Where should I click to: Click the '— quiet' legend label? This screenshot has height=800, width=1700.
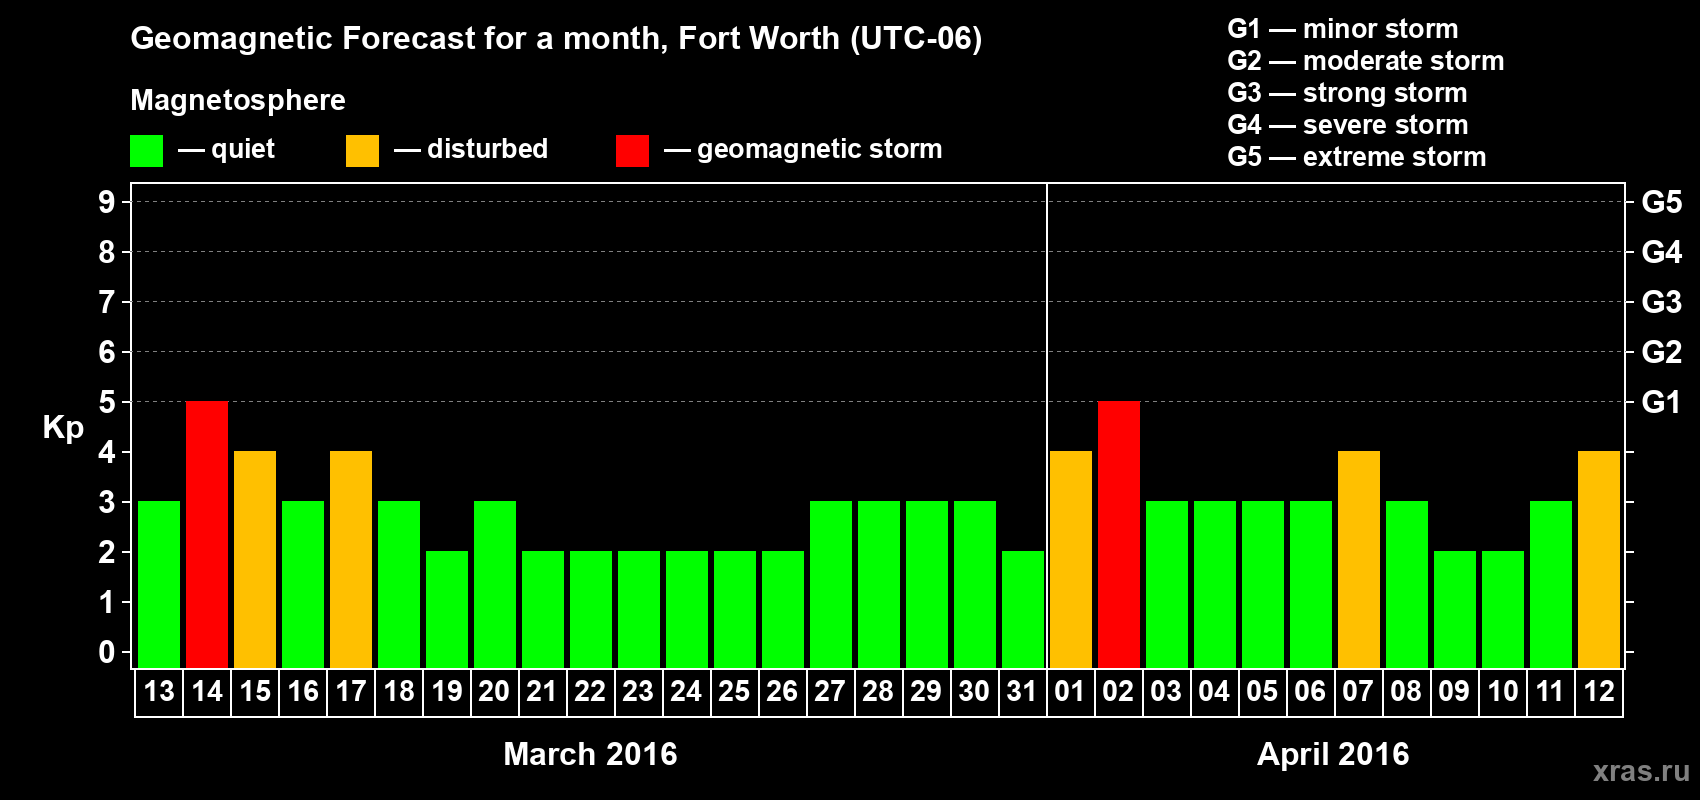[226, 149]
